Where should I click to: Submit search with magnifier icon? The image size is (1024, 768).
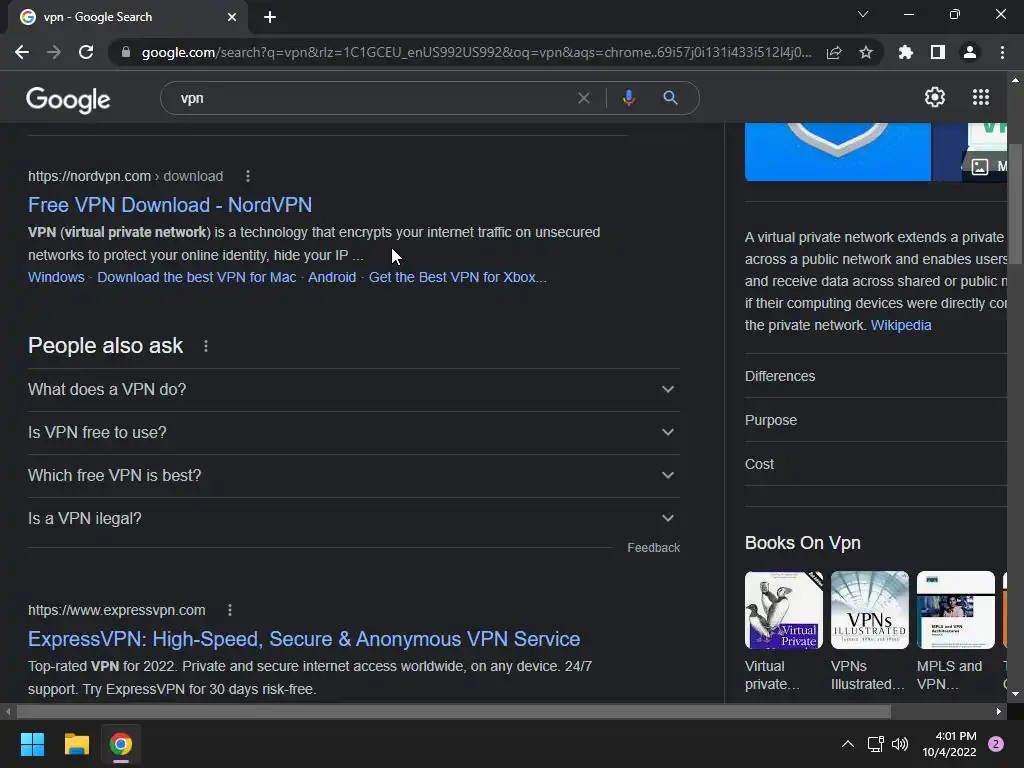670,98
